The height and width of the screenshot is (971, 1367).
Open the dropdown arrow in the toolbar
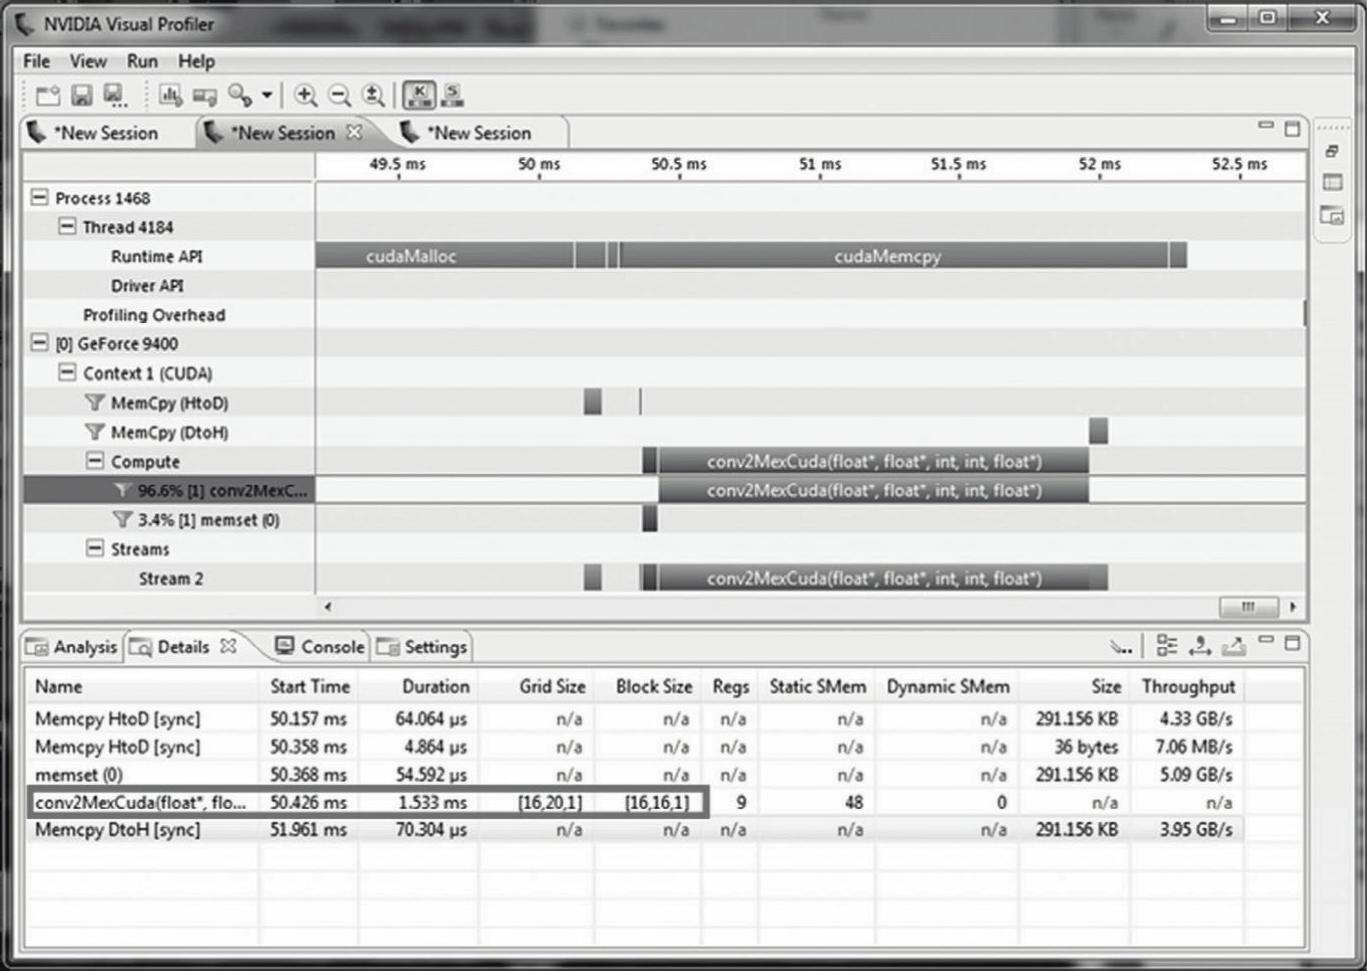267,96
